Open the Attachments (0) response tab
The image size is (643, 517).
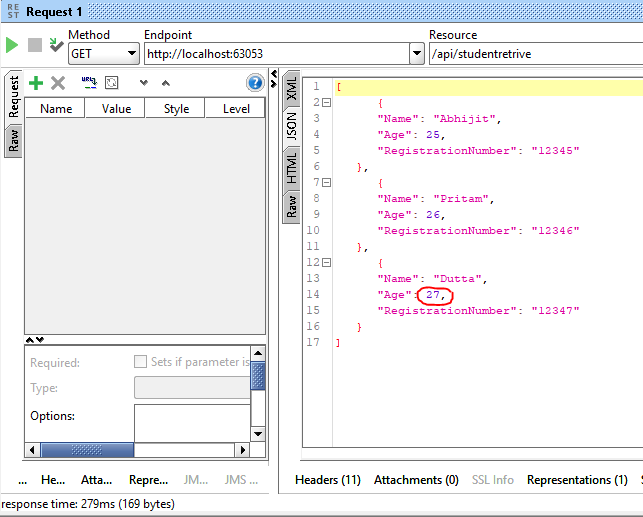pos(416,480)
